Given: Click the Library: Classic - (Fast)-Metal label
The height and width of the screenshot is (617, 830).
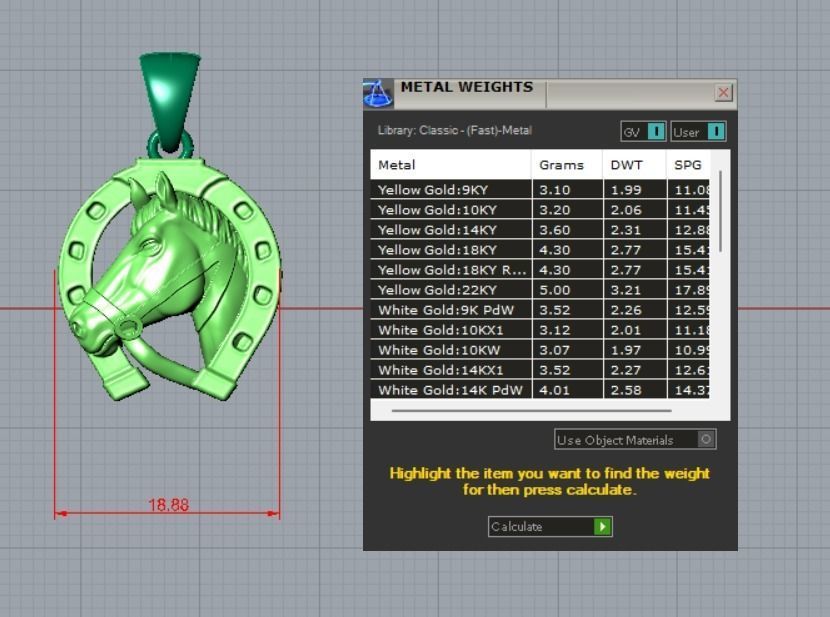Looking at the screenshot, I should (455, 130).
